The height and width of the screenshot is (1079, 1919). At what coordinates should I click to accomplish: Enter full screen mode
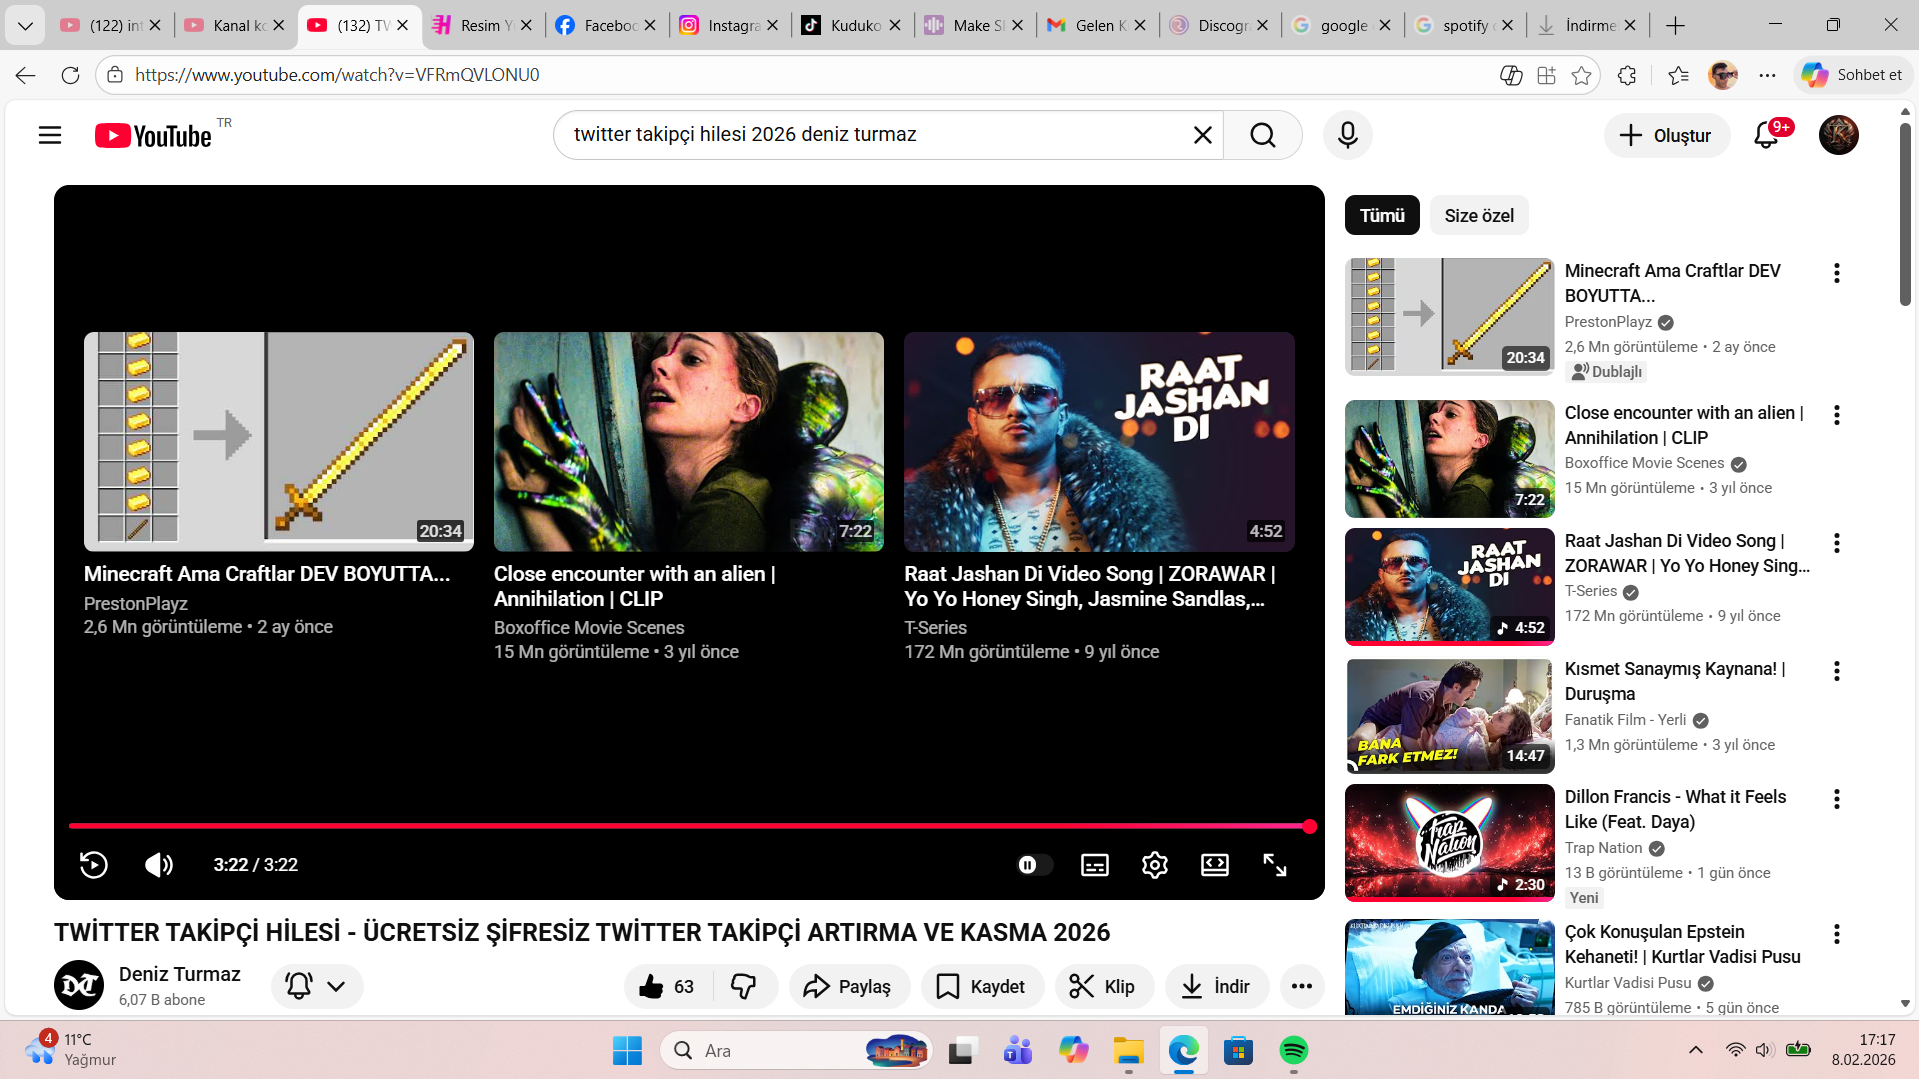[x=1275, y=865]
